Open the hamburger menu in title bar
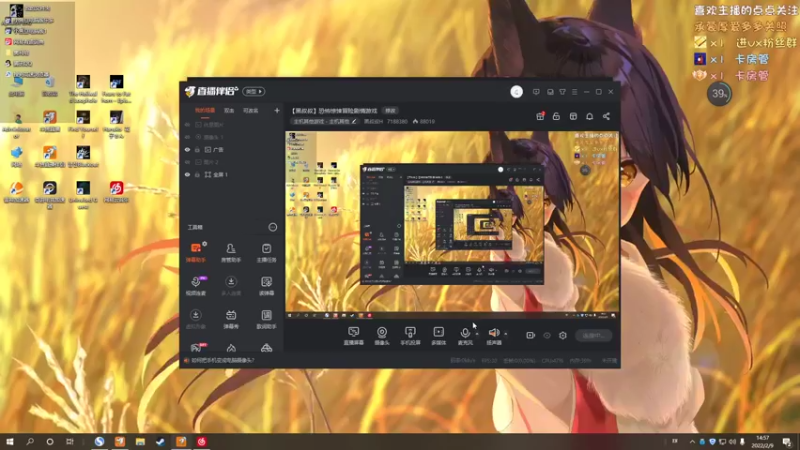800x450 pixels. click(x=574, y=92)
